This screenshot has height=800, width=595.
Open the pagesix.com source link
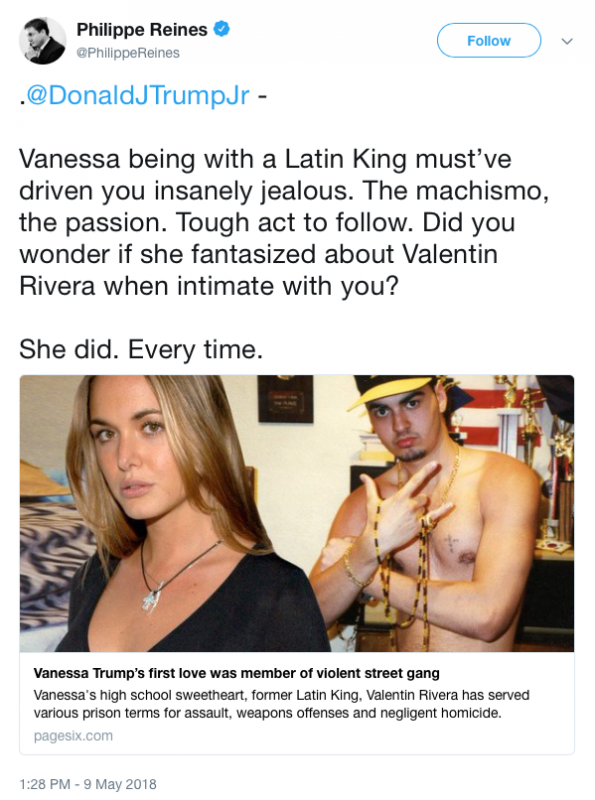point(73,736)
